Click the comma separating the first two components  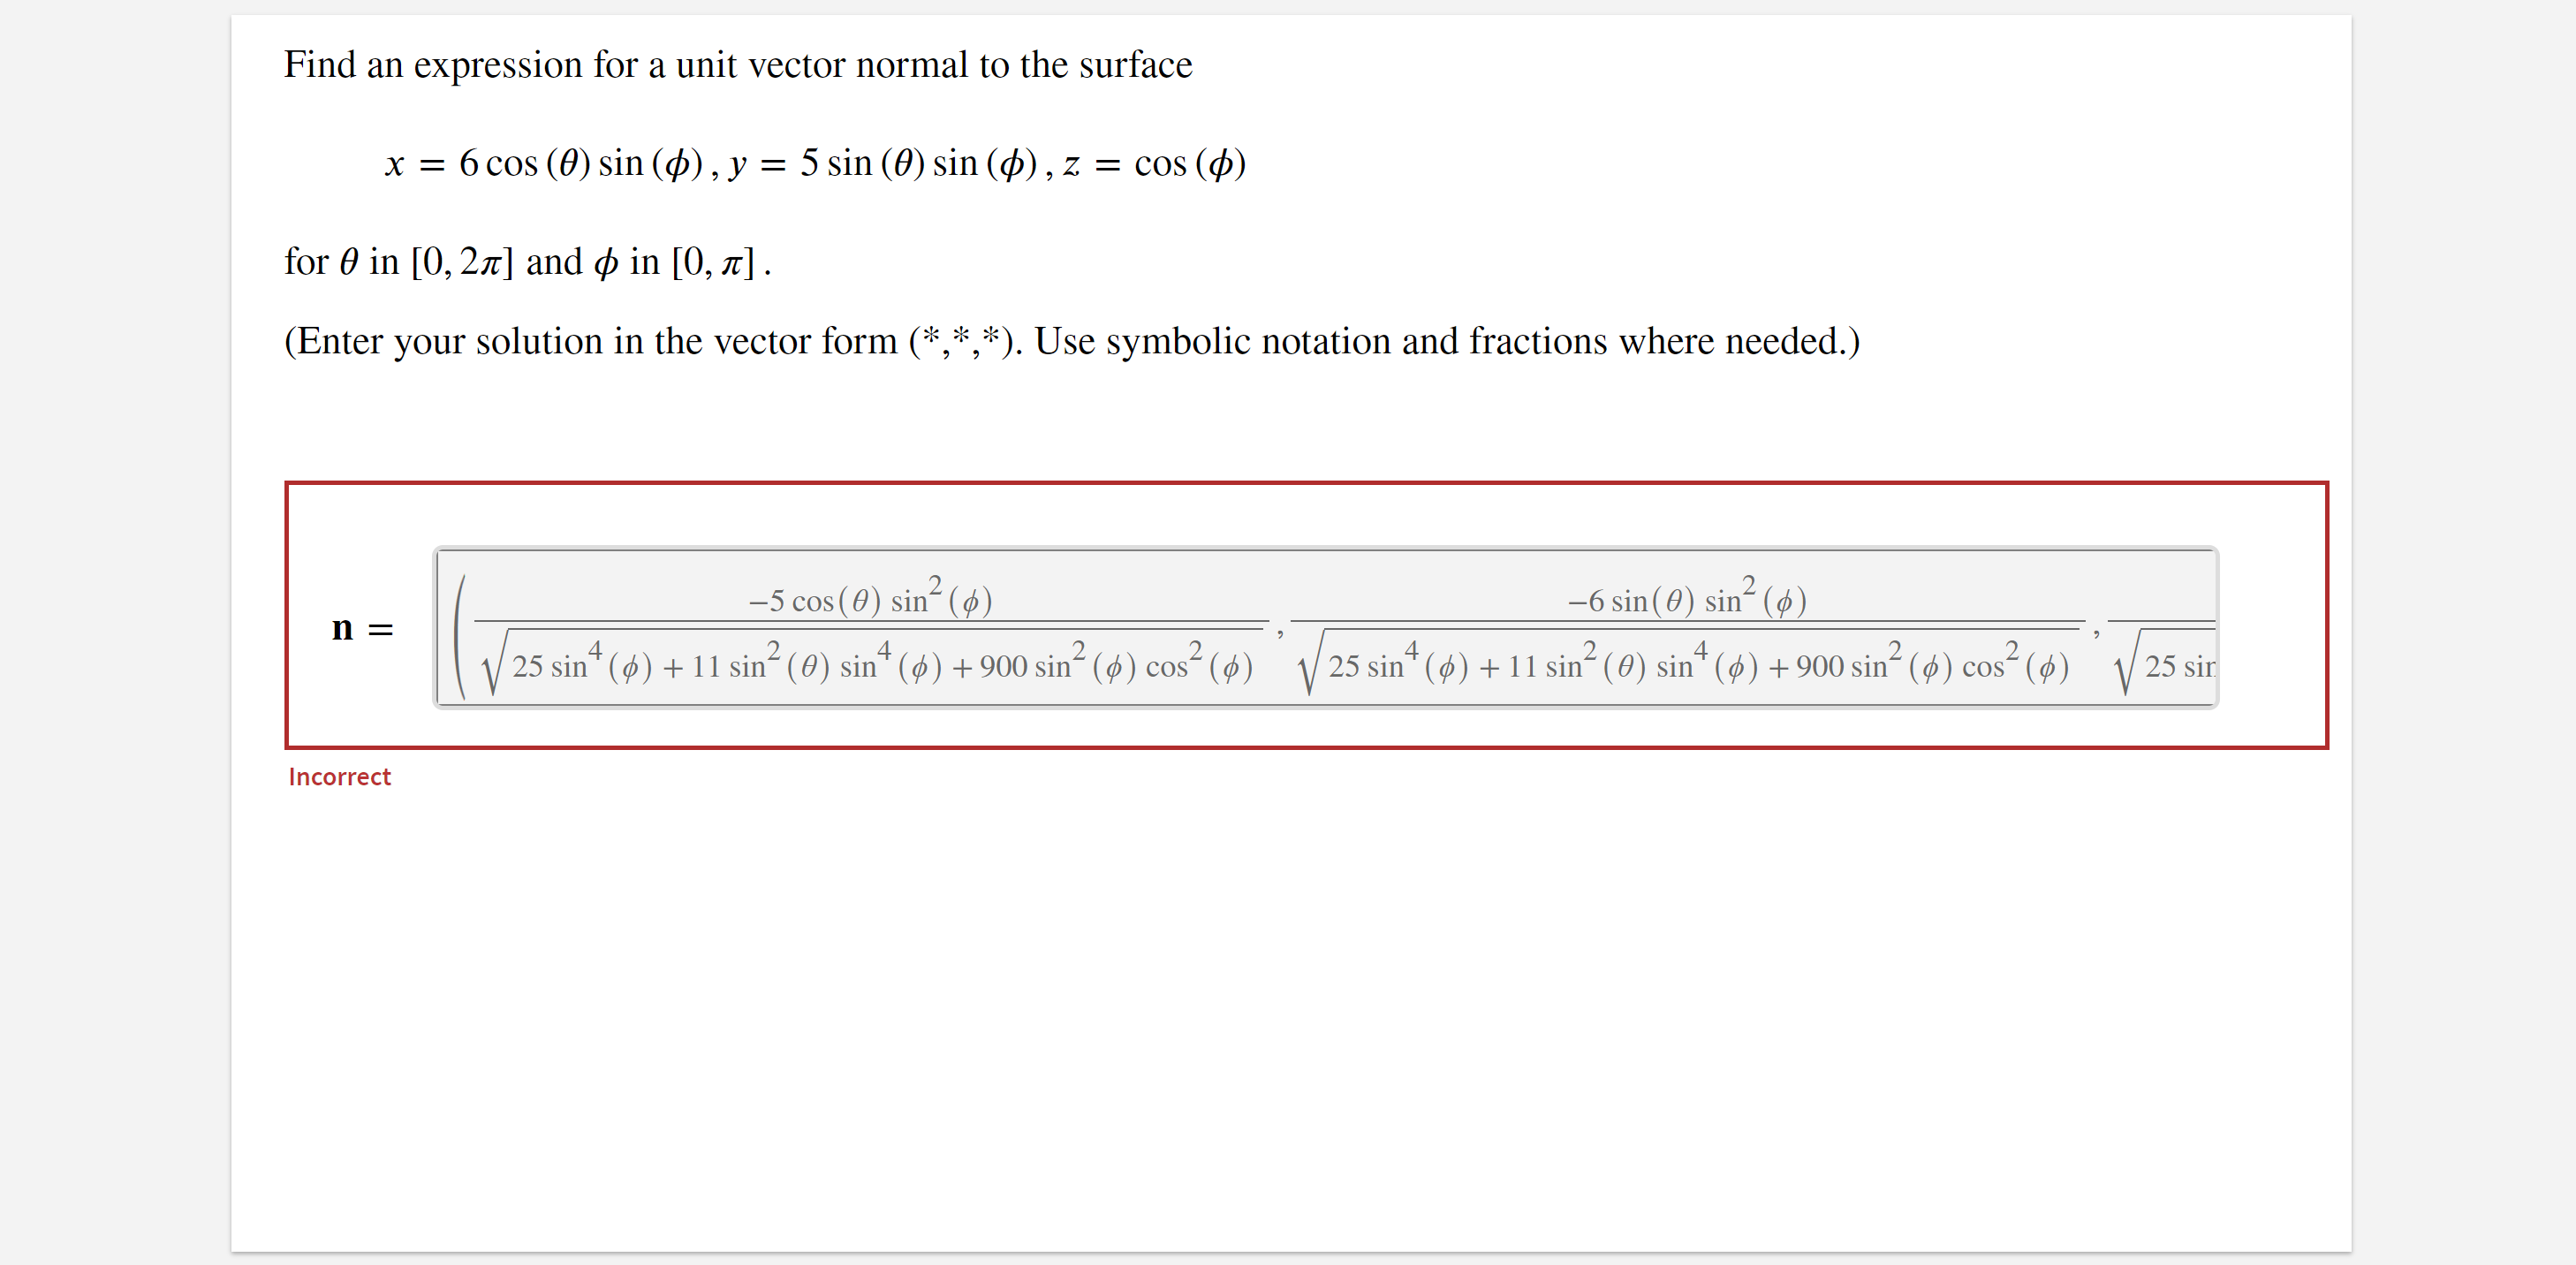(x=1281, y=633)
